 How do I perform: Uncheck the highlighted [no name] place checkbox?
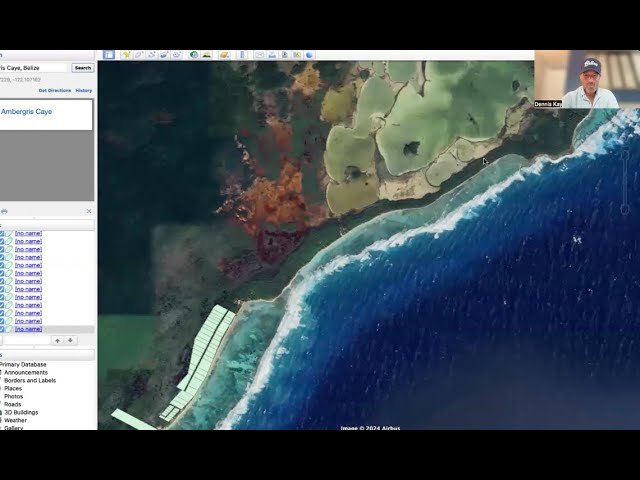[2, 329]
